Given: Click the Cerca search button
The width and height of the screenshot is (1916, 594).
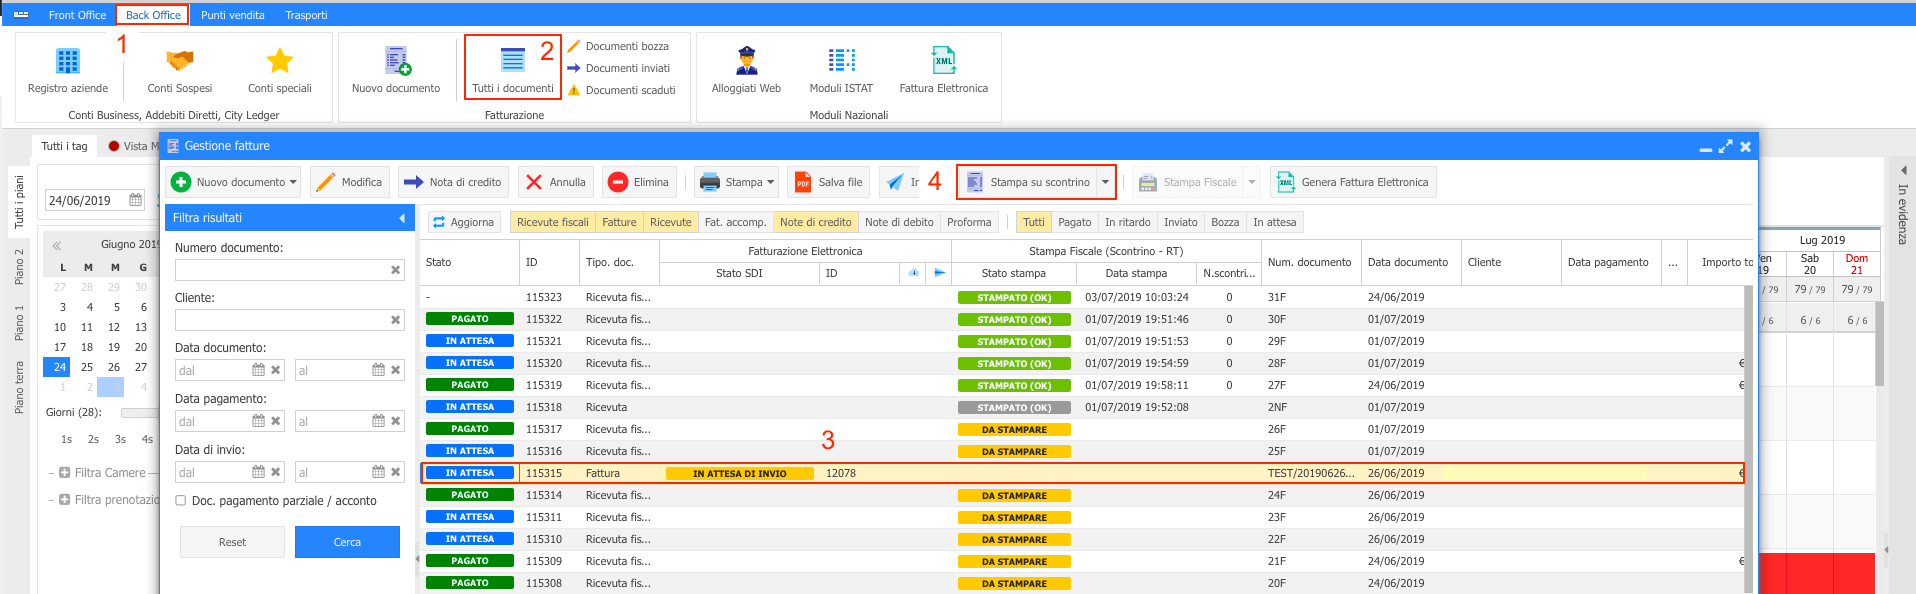Looking at the screenshot, I should pos(347,542).
